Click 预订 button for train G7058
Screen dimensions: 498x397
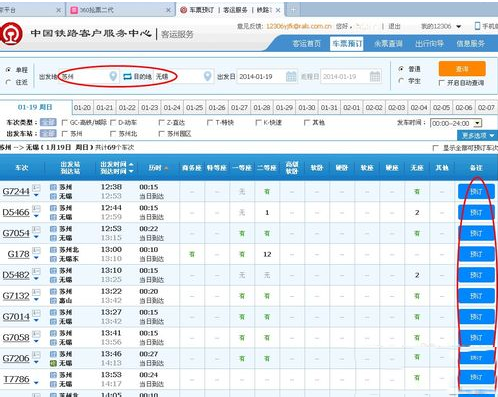tap(476, 338)
